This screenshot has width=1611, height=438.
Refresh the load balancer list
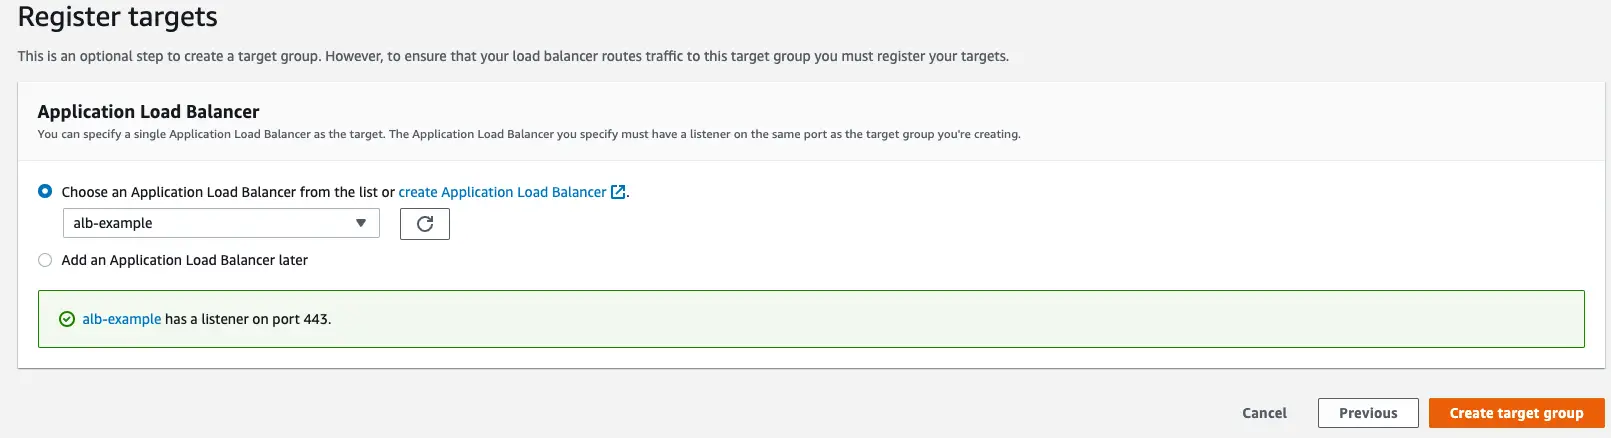click(425, 224)
